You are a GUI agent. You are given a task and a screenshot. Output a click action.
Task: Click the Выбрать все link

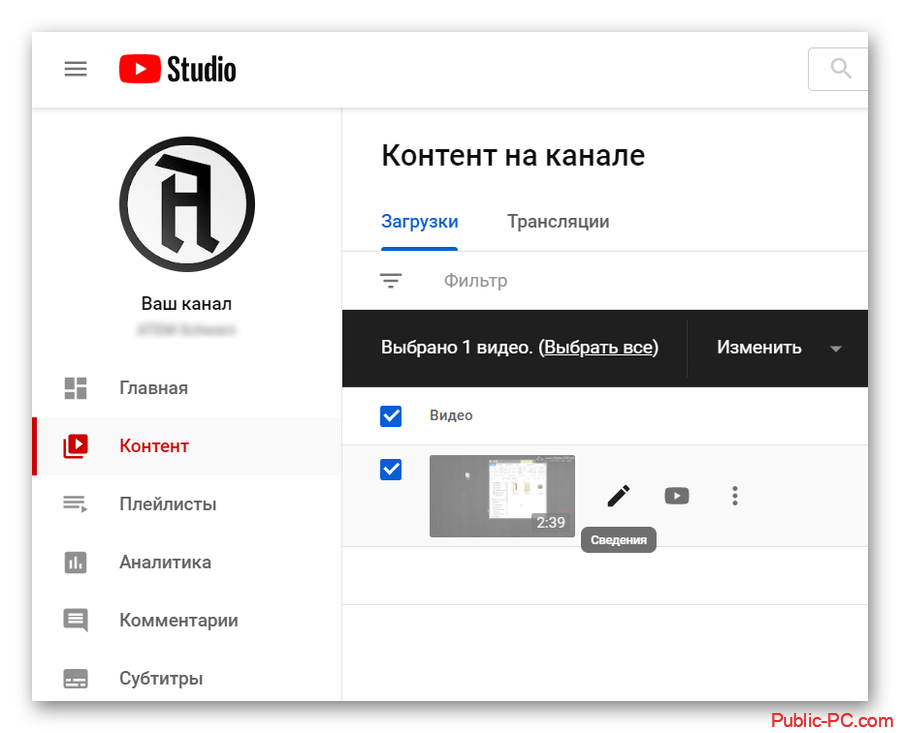coord(599,348)
